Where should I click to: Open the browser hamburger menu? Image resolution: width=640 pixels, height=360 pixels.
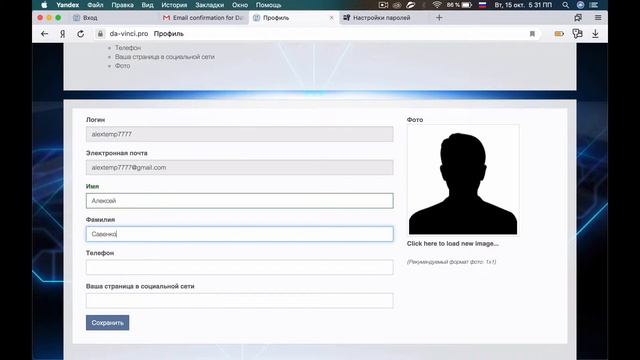598,18
